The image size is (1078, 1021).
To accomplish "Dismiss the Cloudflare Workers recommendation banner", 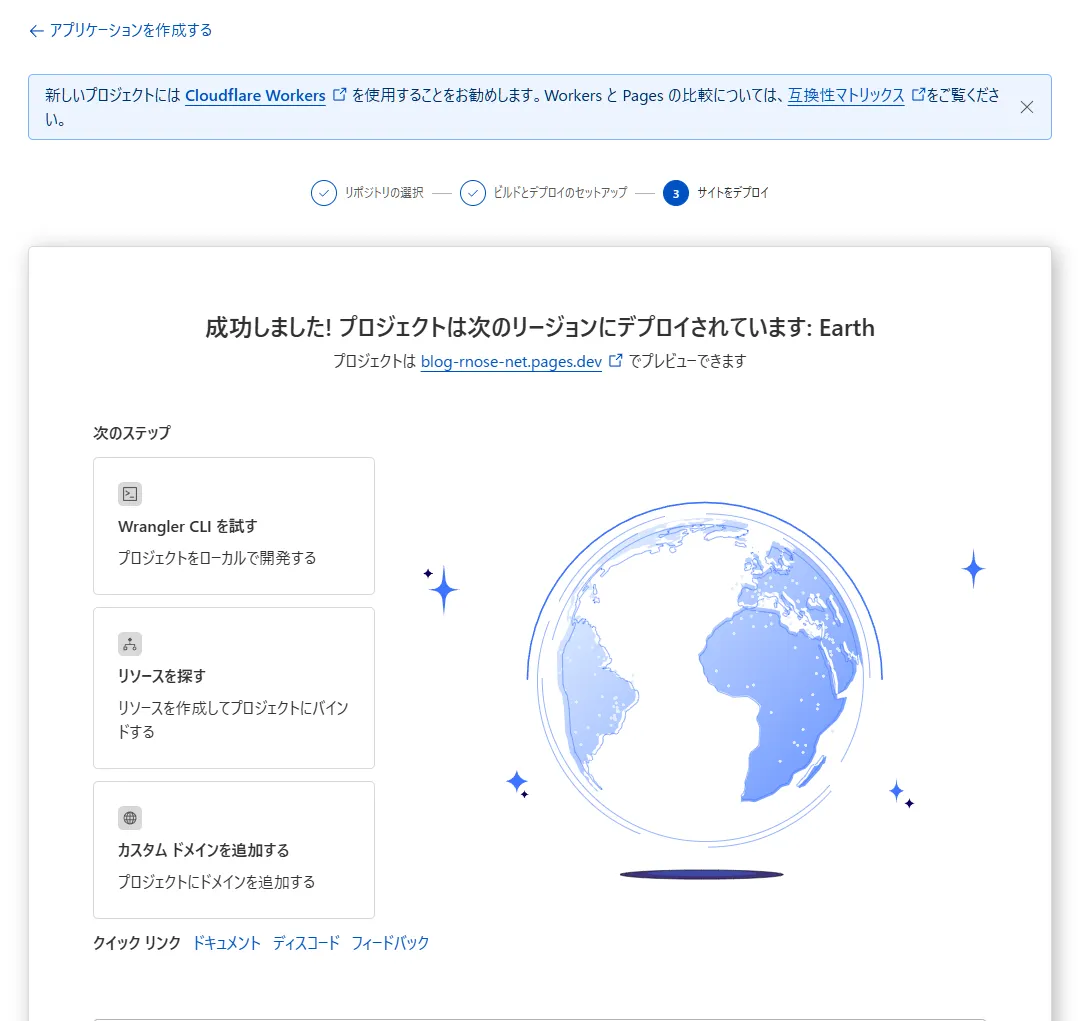I will 1027,107.
